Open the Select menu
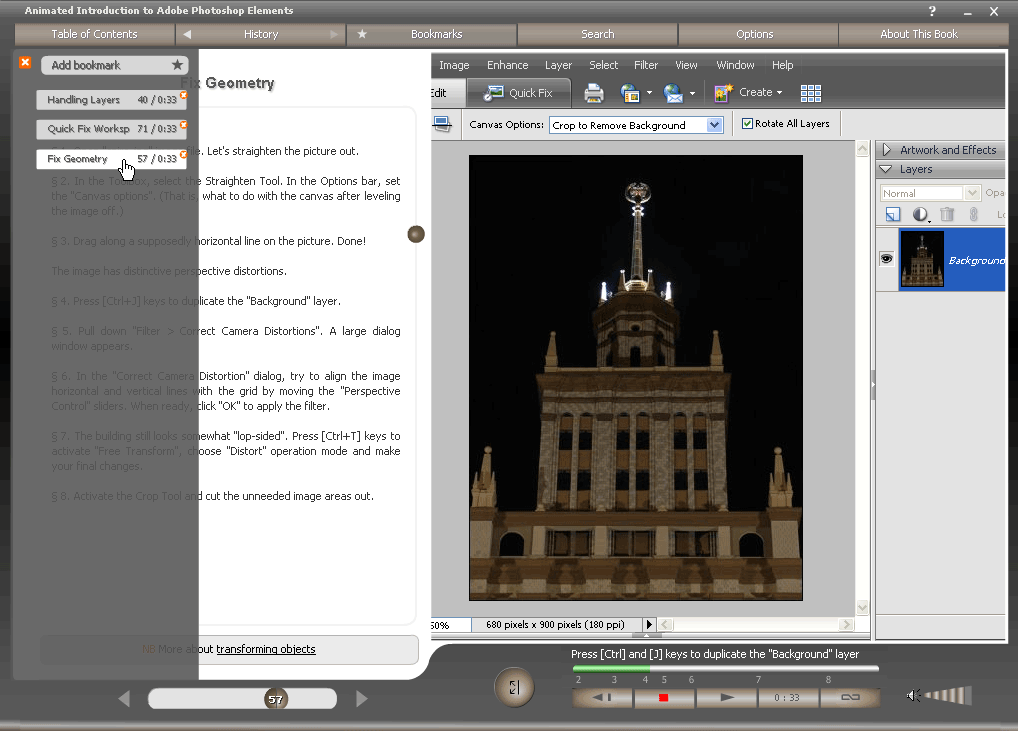 604,65
